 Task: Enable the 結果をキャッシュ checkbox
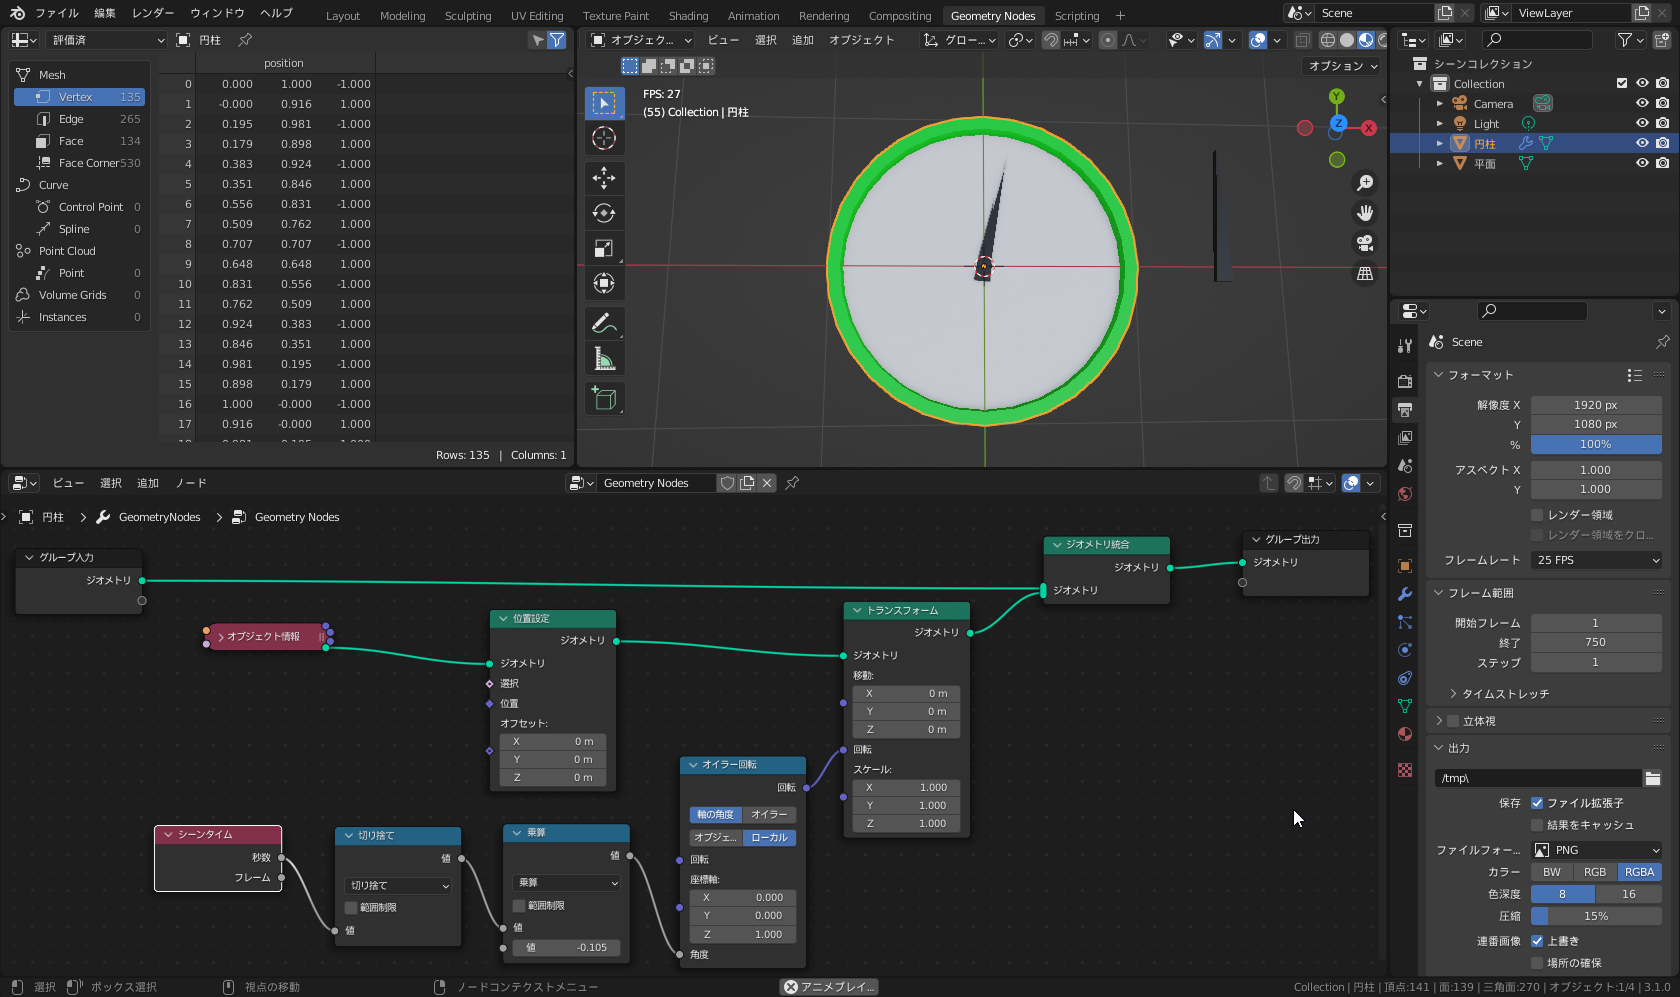point(1537,825)
